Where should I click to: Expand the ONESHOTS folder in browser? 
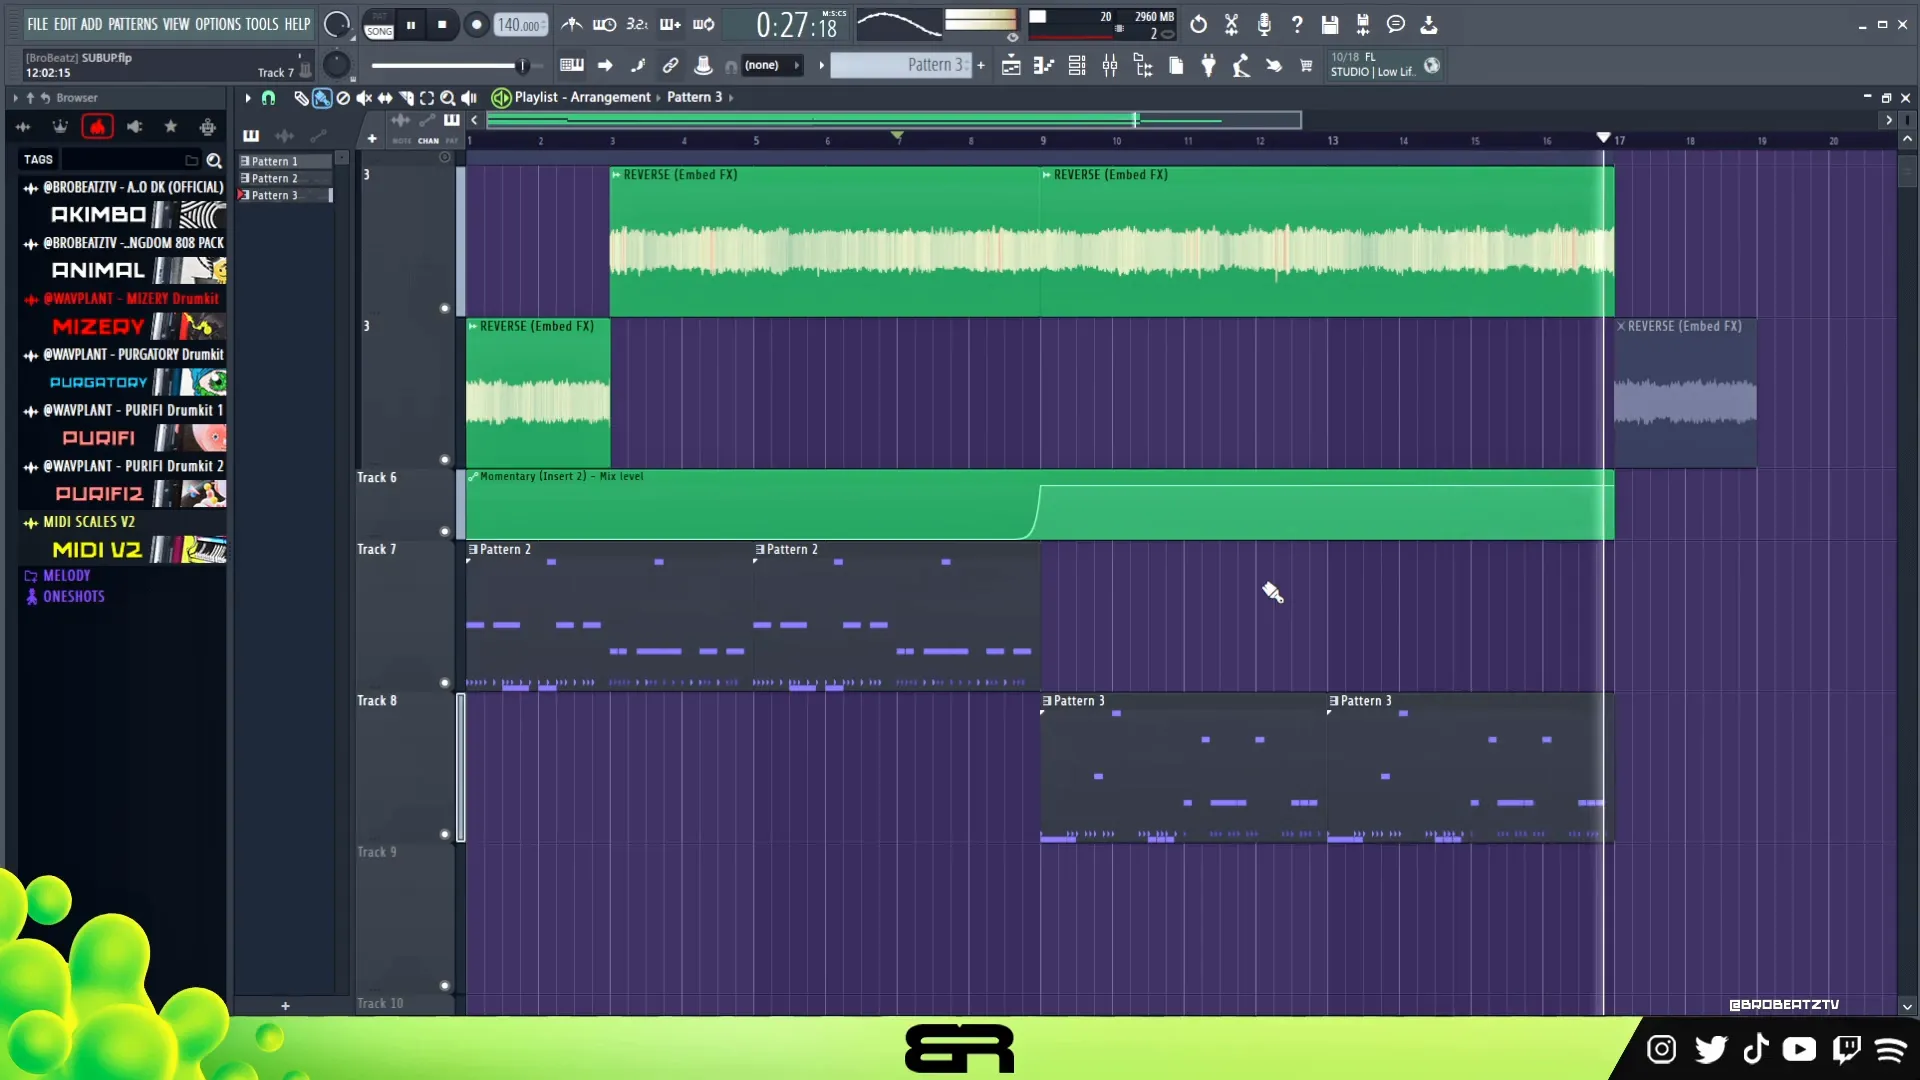pos(65,597)
